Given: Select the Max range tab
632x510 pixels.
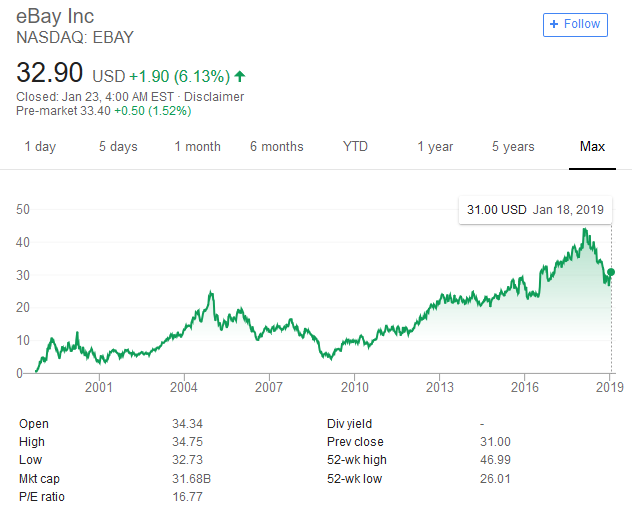Looking at the screenshot, I should tap(592, 146).
